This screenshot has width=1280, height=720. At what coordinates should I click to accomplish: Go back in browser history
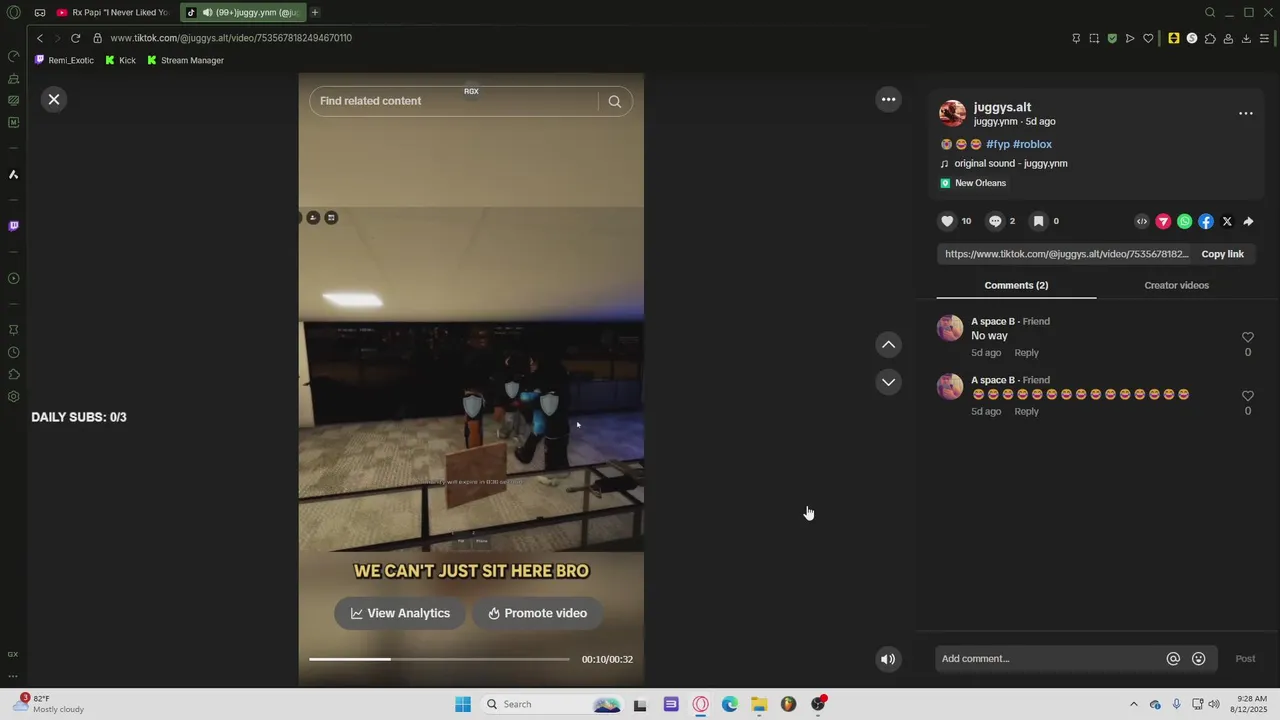pos(39,38)
